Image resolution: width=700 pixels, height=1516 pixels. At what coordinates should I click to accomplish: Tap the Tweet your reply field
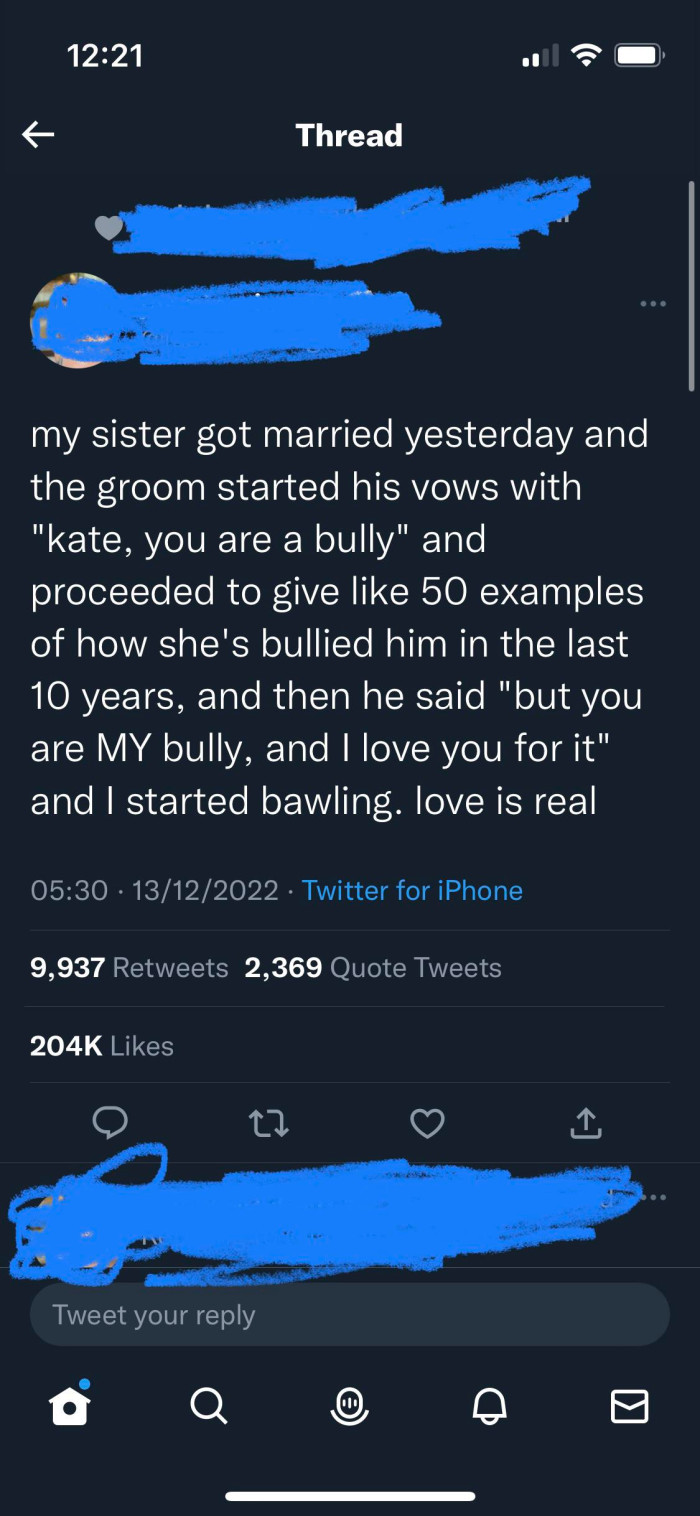[x=350, y=1314]
